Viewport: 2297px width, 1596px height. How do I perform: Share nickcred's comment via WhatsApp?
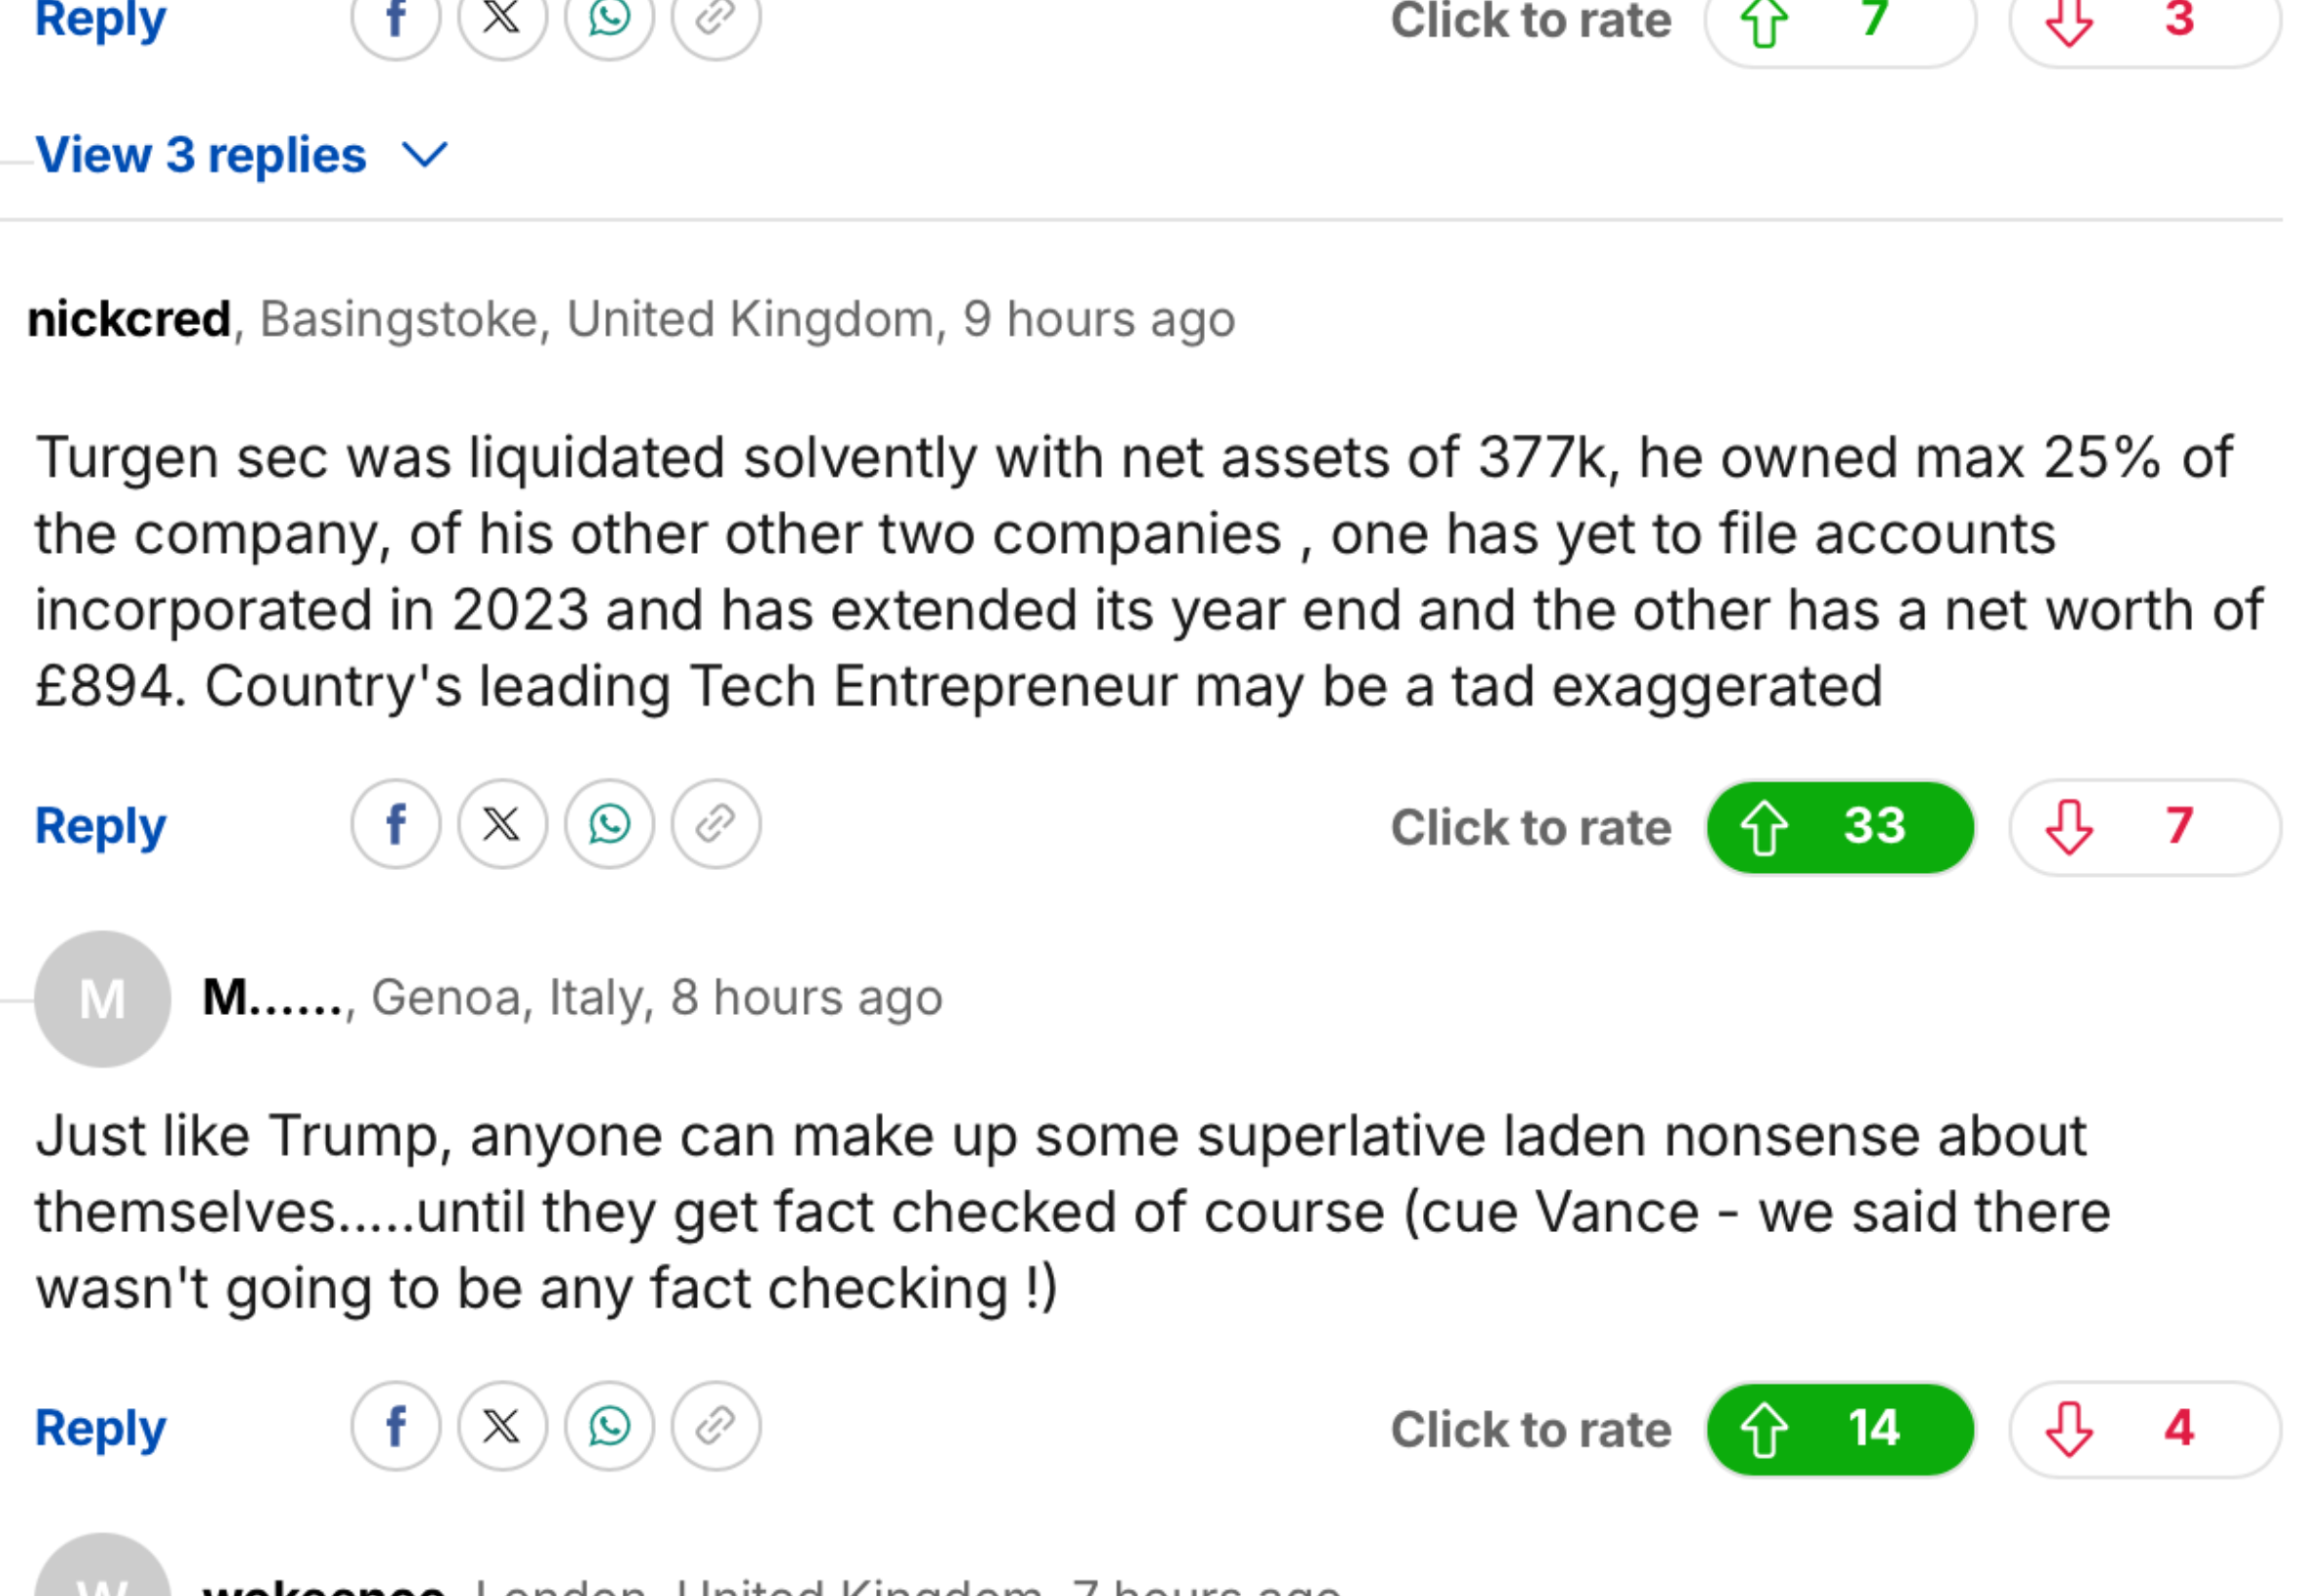tap(609, 825)
